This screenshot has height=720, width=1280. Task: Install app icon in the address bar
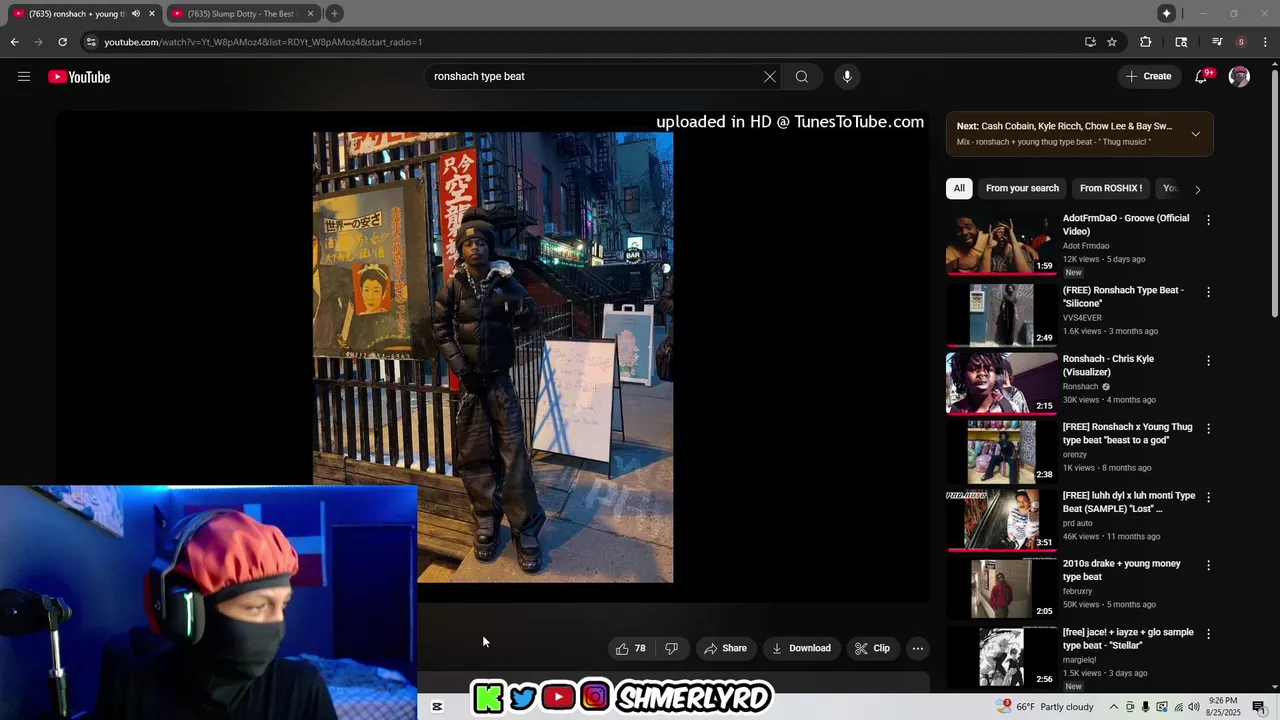tap(1090, 42)
